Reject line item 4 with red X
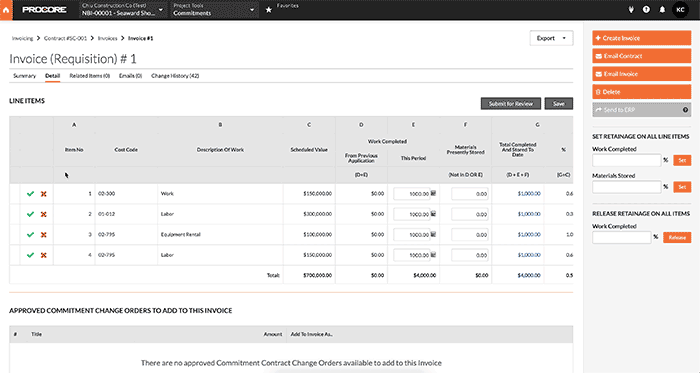700x373 pixels. [44, 255]
